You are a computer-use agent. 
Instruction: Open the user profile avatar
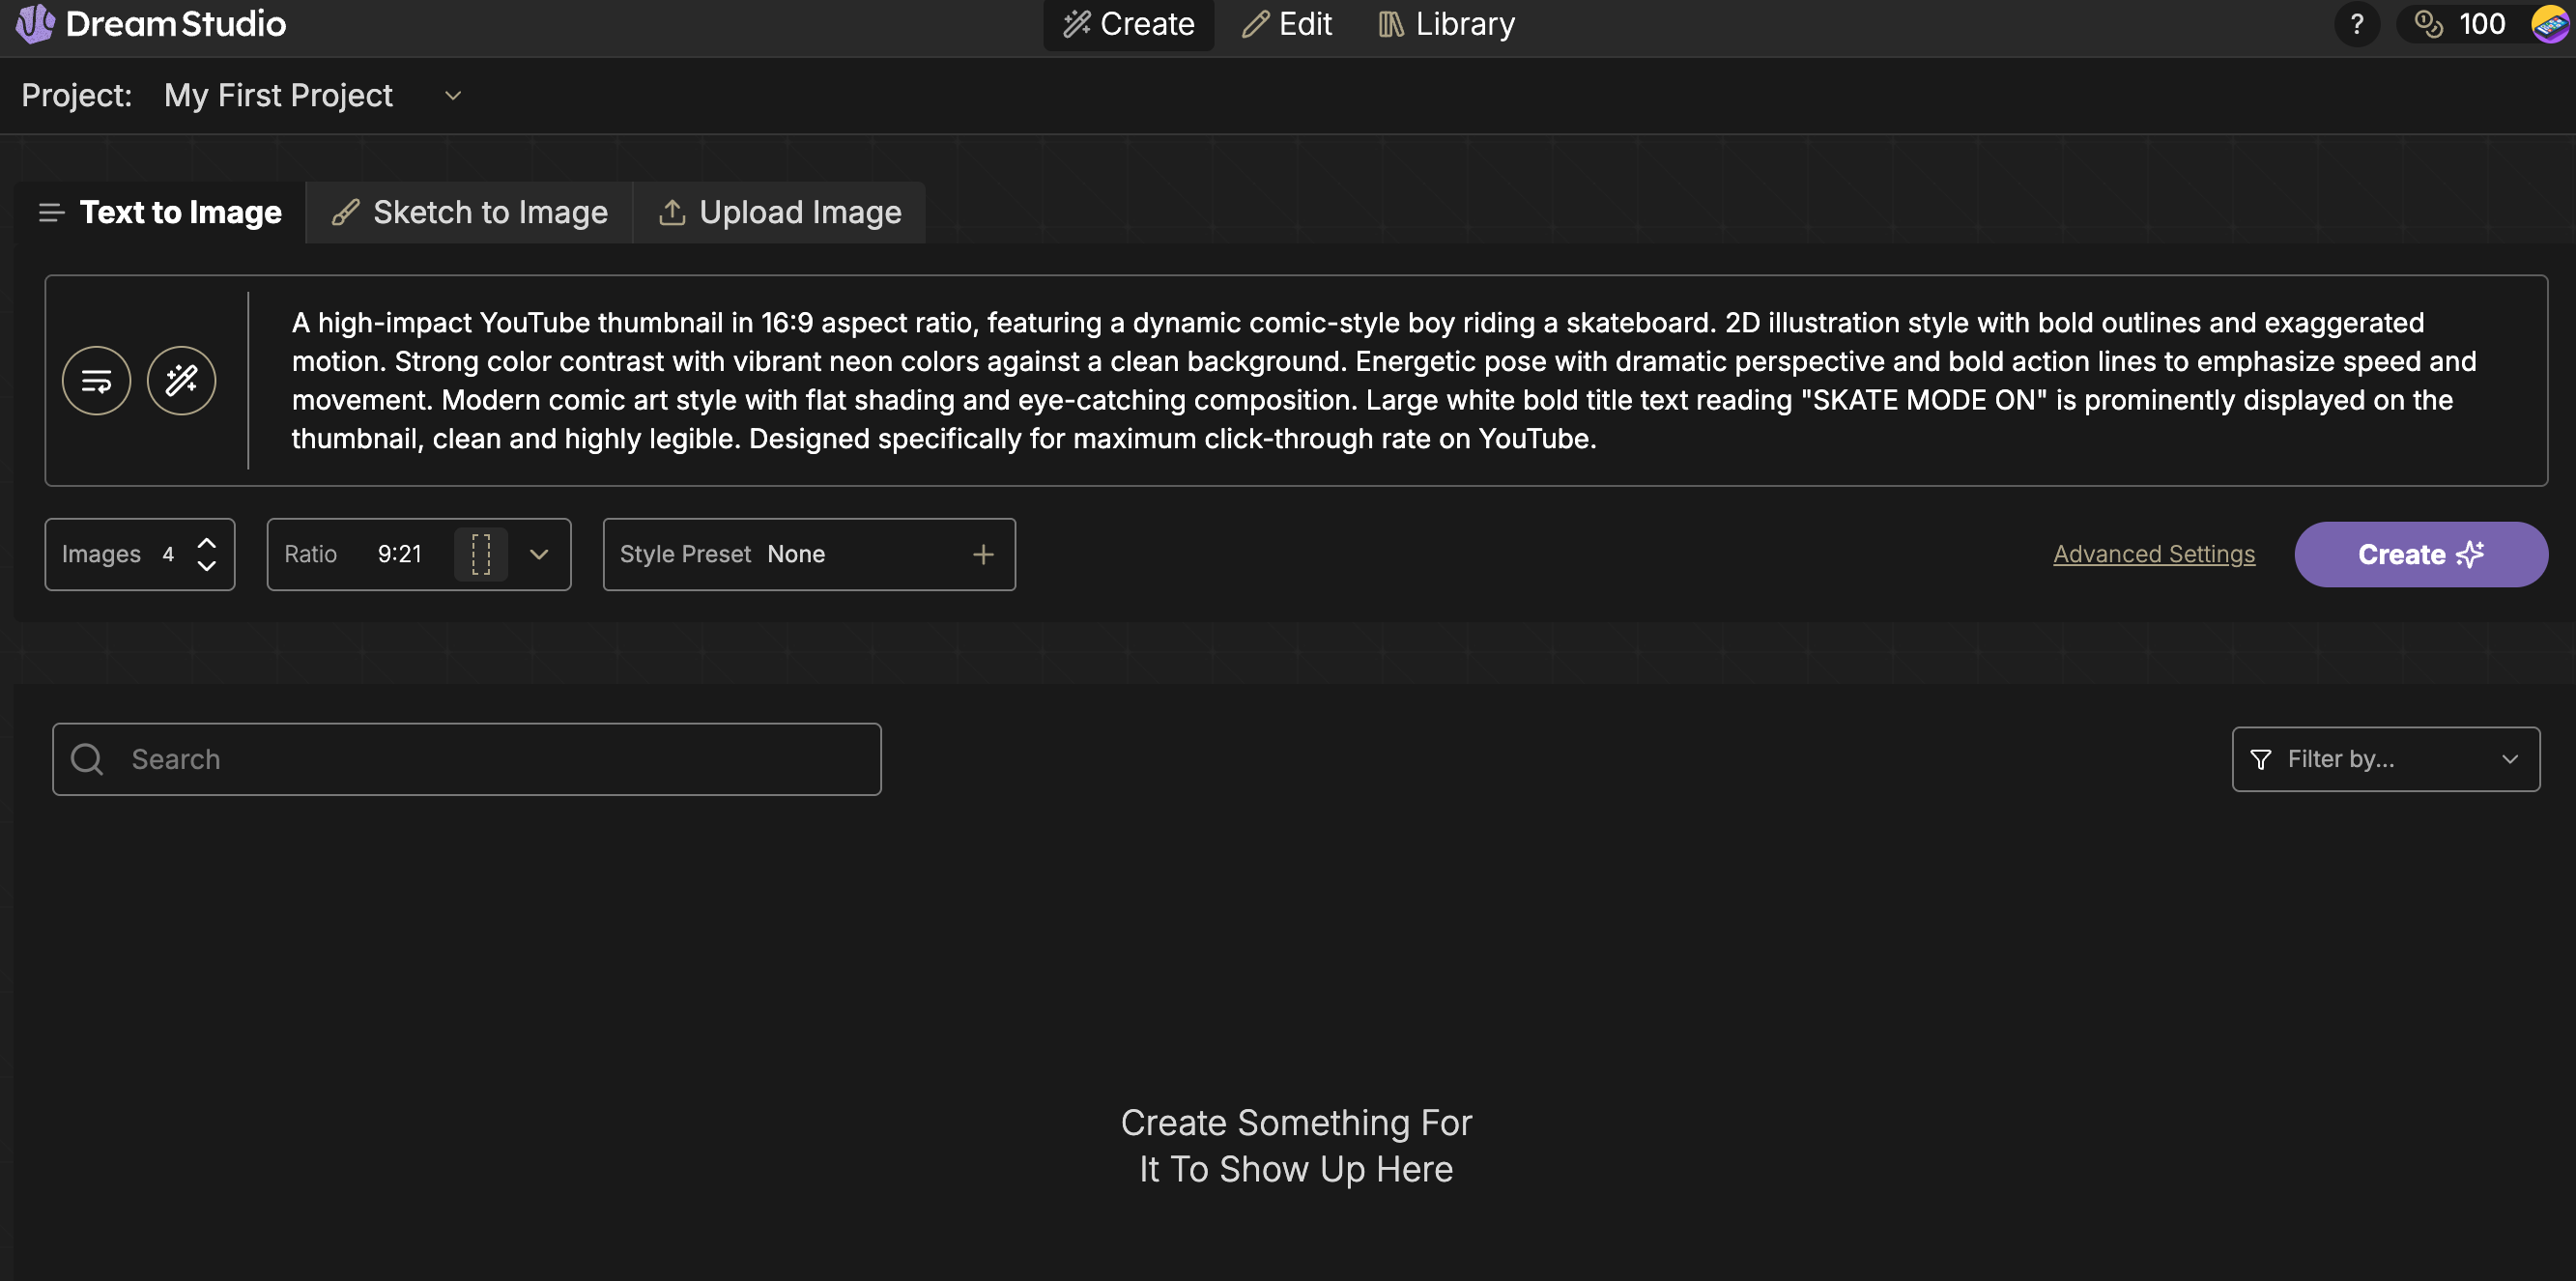point(2551,24)
